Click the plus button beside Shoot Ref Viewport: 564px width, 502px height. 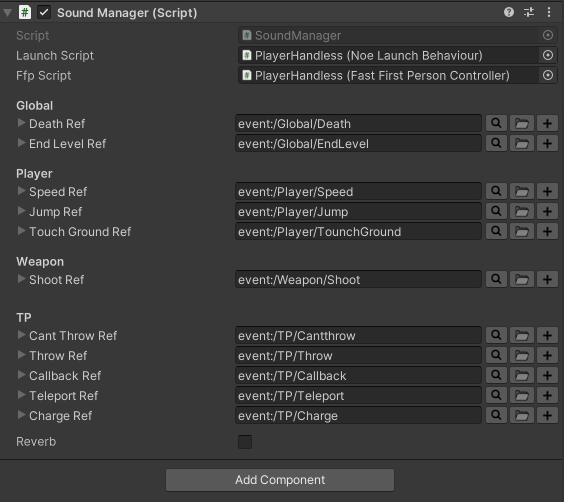click(x=547, y=279)
